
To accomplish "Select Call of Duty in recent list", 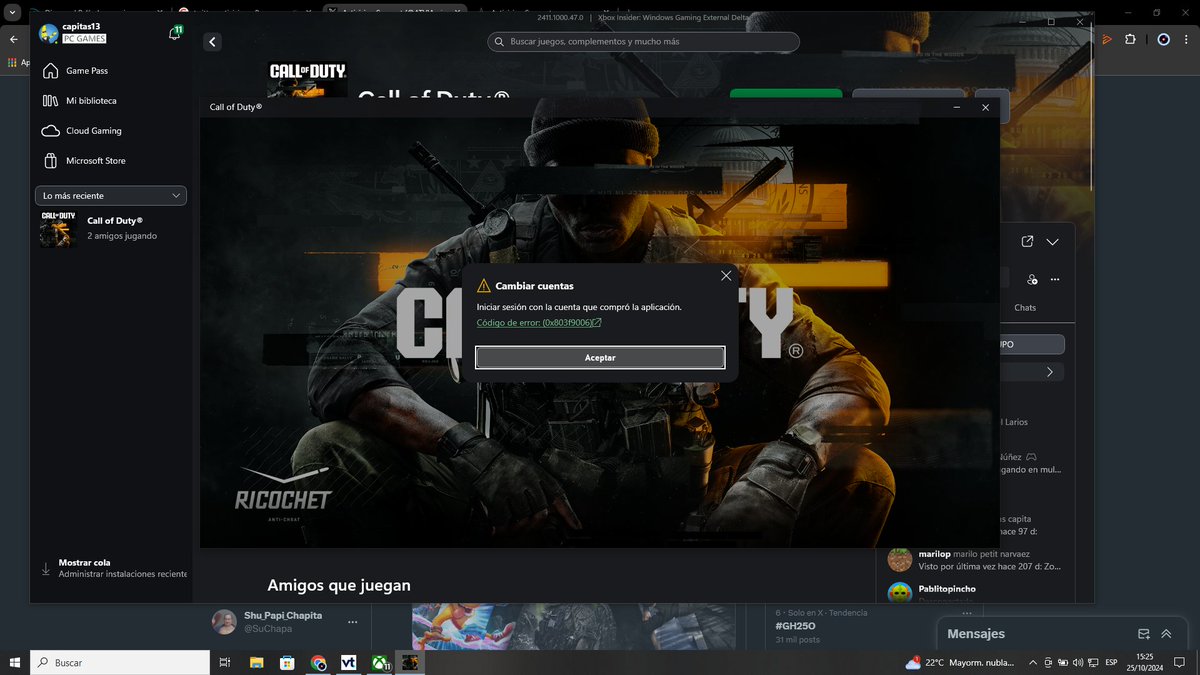I will click(111, 228).
